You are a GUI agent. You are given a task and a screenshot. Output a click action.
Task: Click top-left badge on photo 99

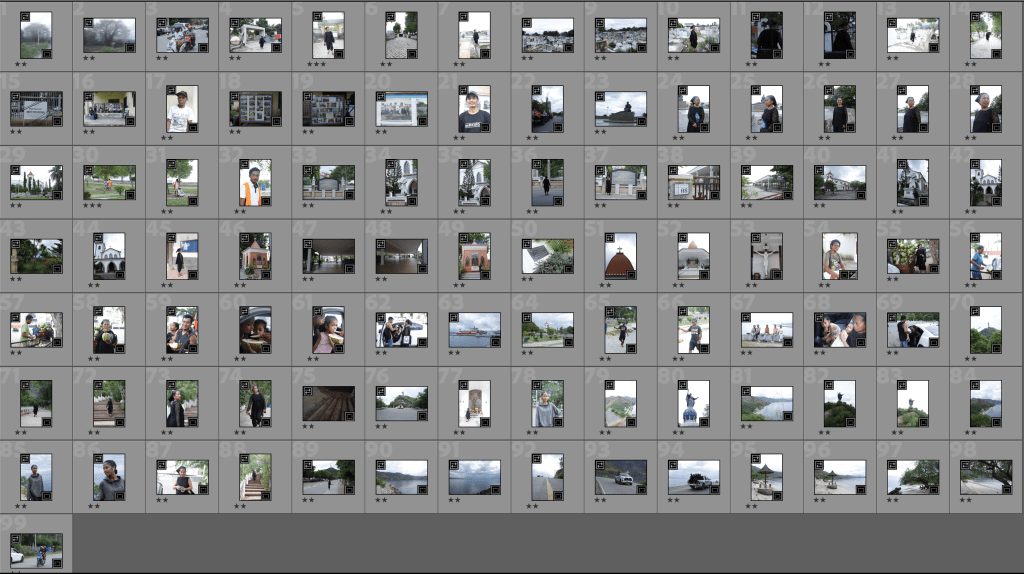[16, 539]
